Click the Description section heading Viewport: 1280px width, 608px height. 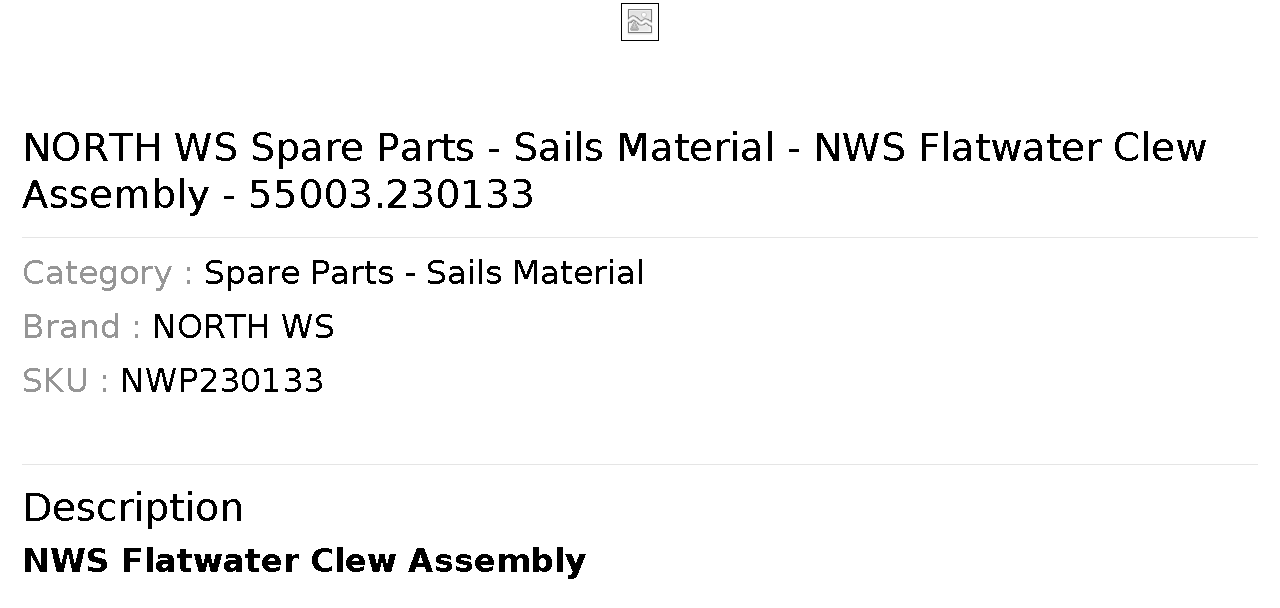tap(133, 507)
